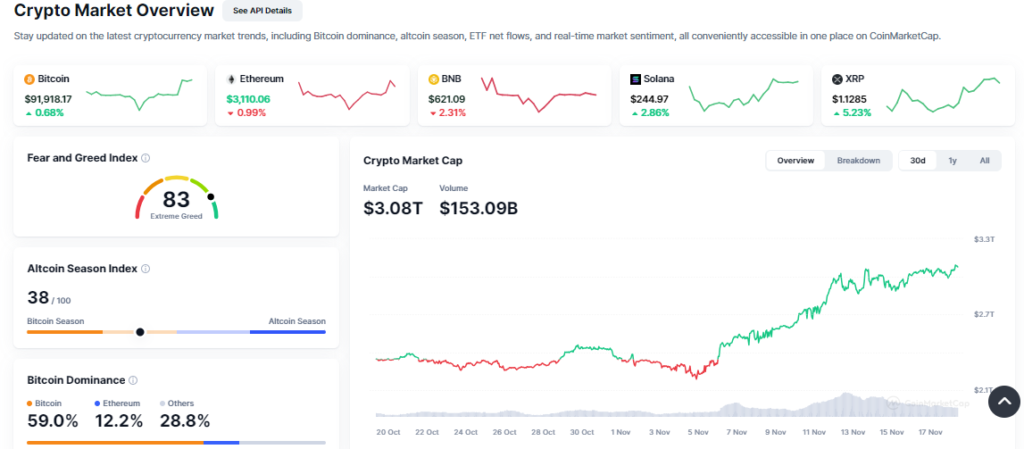Screen dimensions: 1024x449
Task: Switch to the Breakdown tab
Action: click(858, 161)
